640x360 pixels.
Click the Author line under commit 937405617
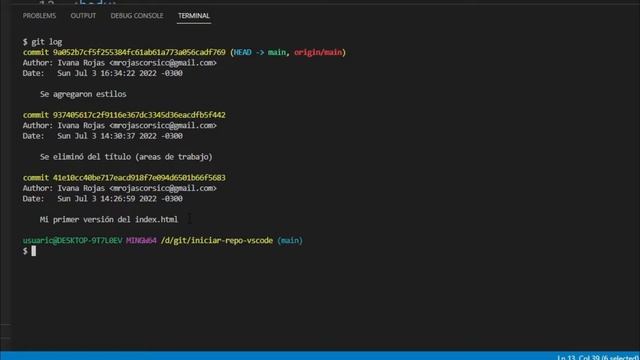(x=120, y=126)
